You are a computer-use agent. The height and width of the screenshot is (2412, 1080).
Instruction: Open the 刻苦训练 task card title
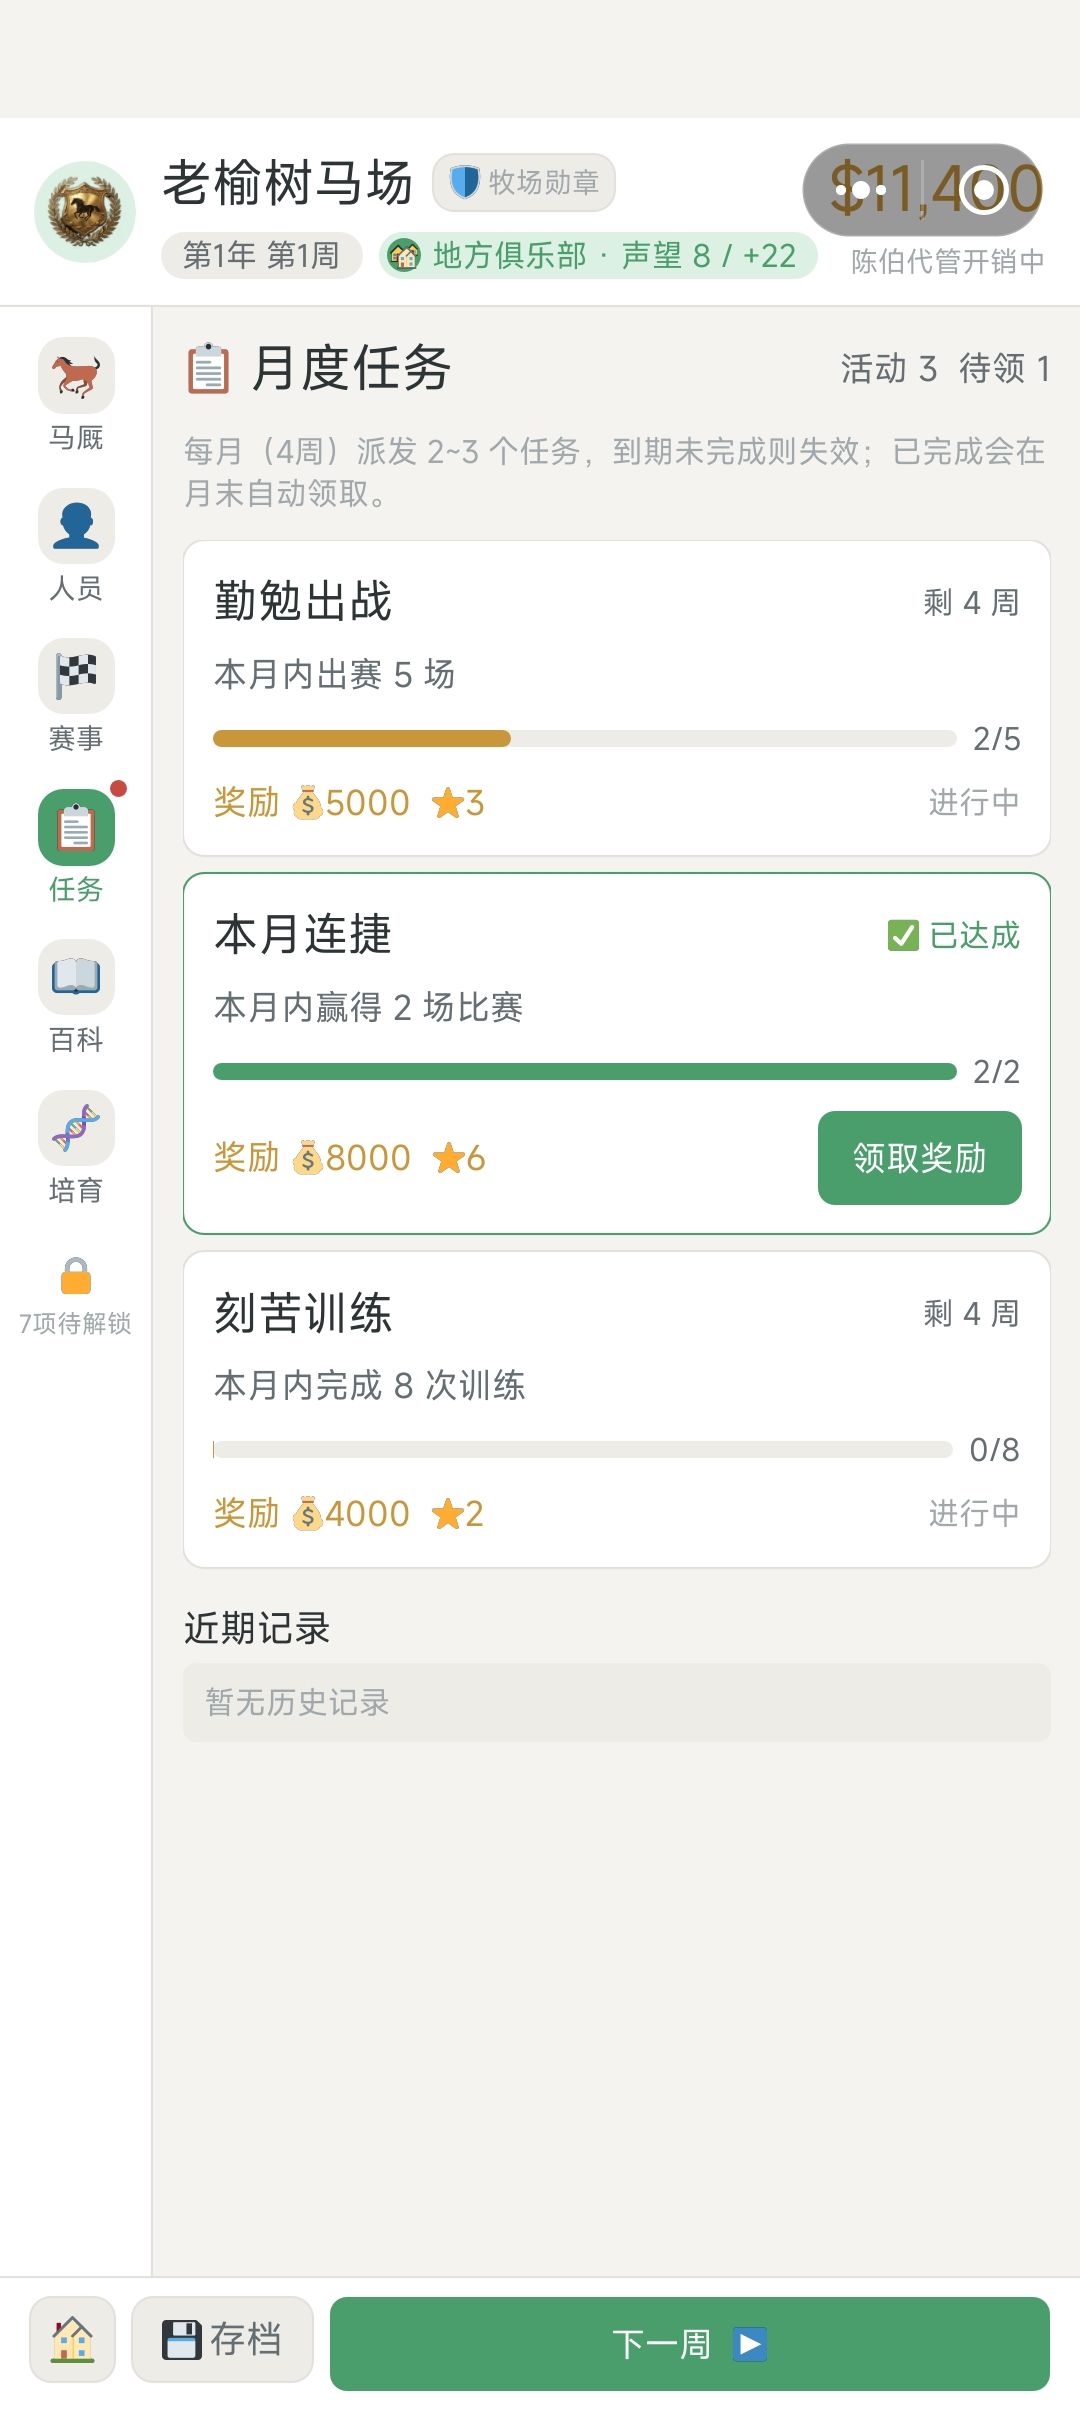[x=303, y=1313]
